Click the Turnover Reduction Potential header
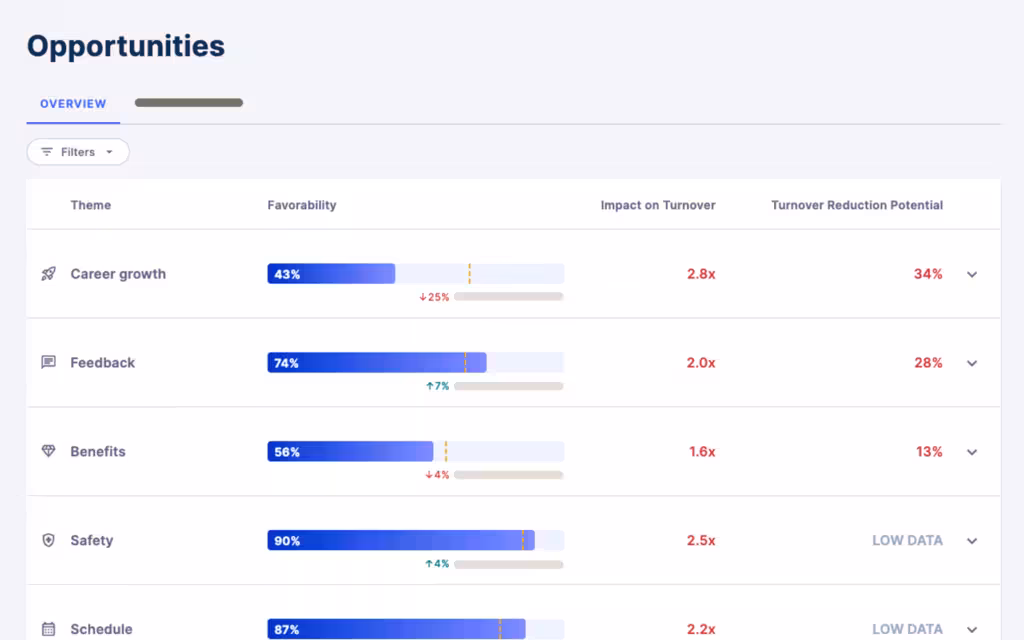This screenshot has width=1024, height=640. pos(857,205)
